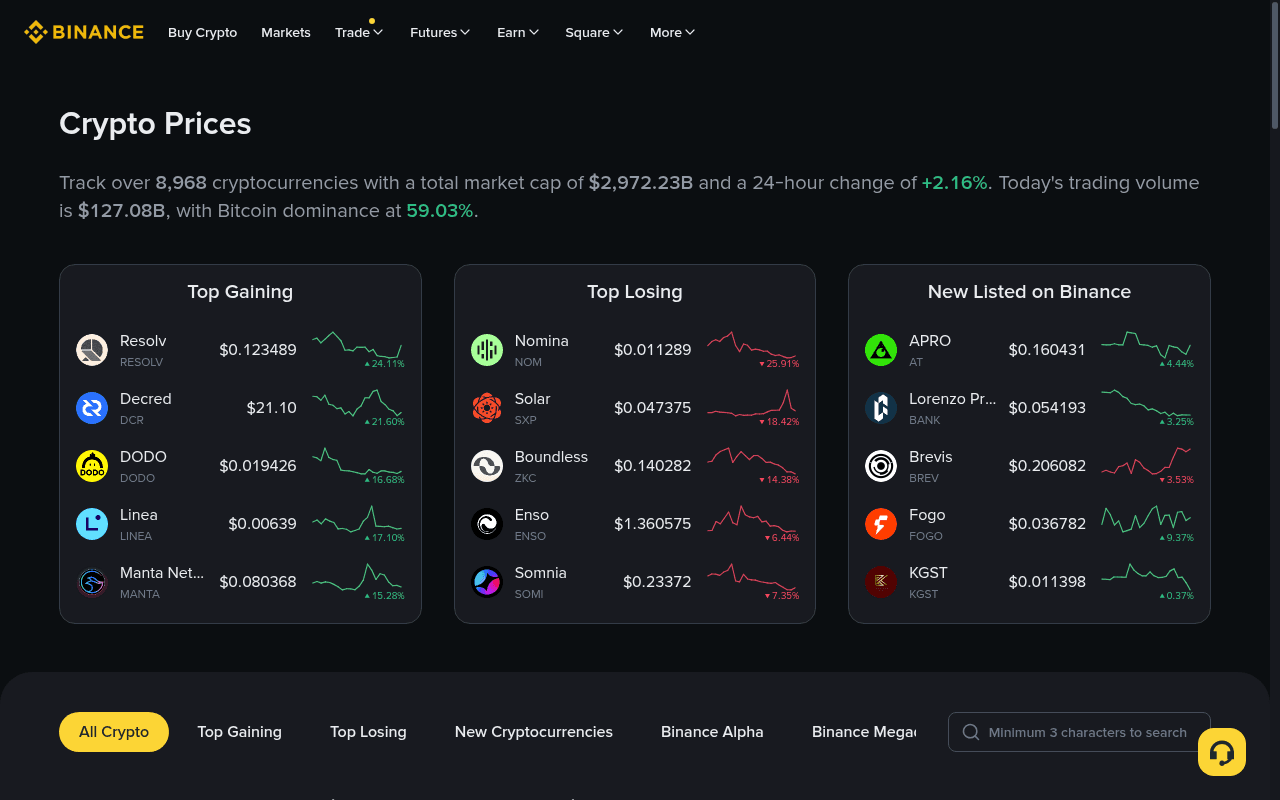
Task: Click the Resolv coin icon
Action: click(x=92, y=350)
